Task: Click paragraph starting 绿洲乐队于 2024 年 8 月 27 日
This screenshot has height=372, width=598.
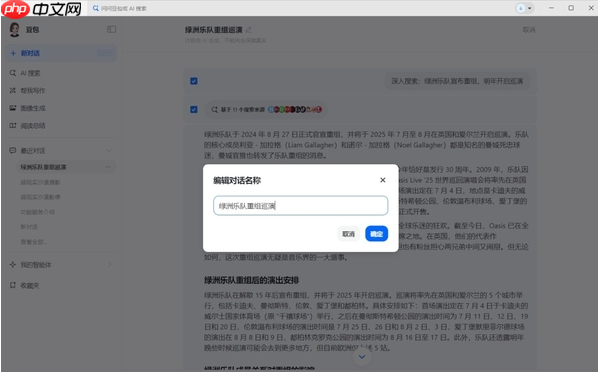Action: point(366,145)
